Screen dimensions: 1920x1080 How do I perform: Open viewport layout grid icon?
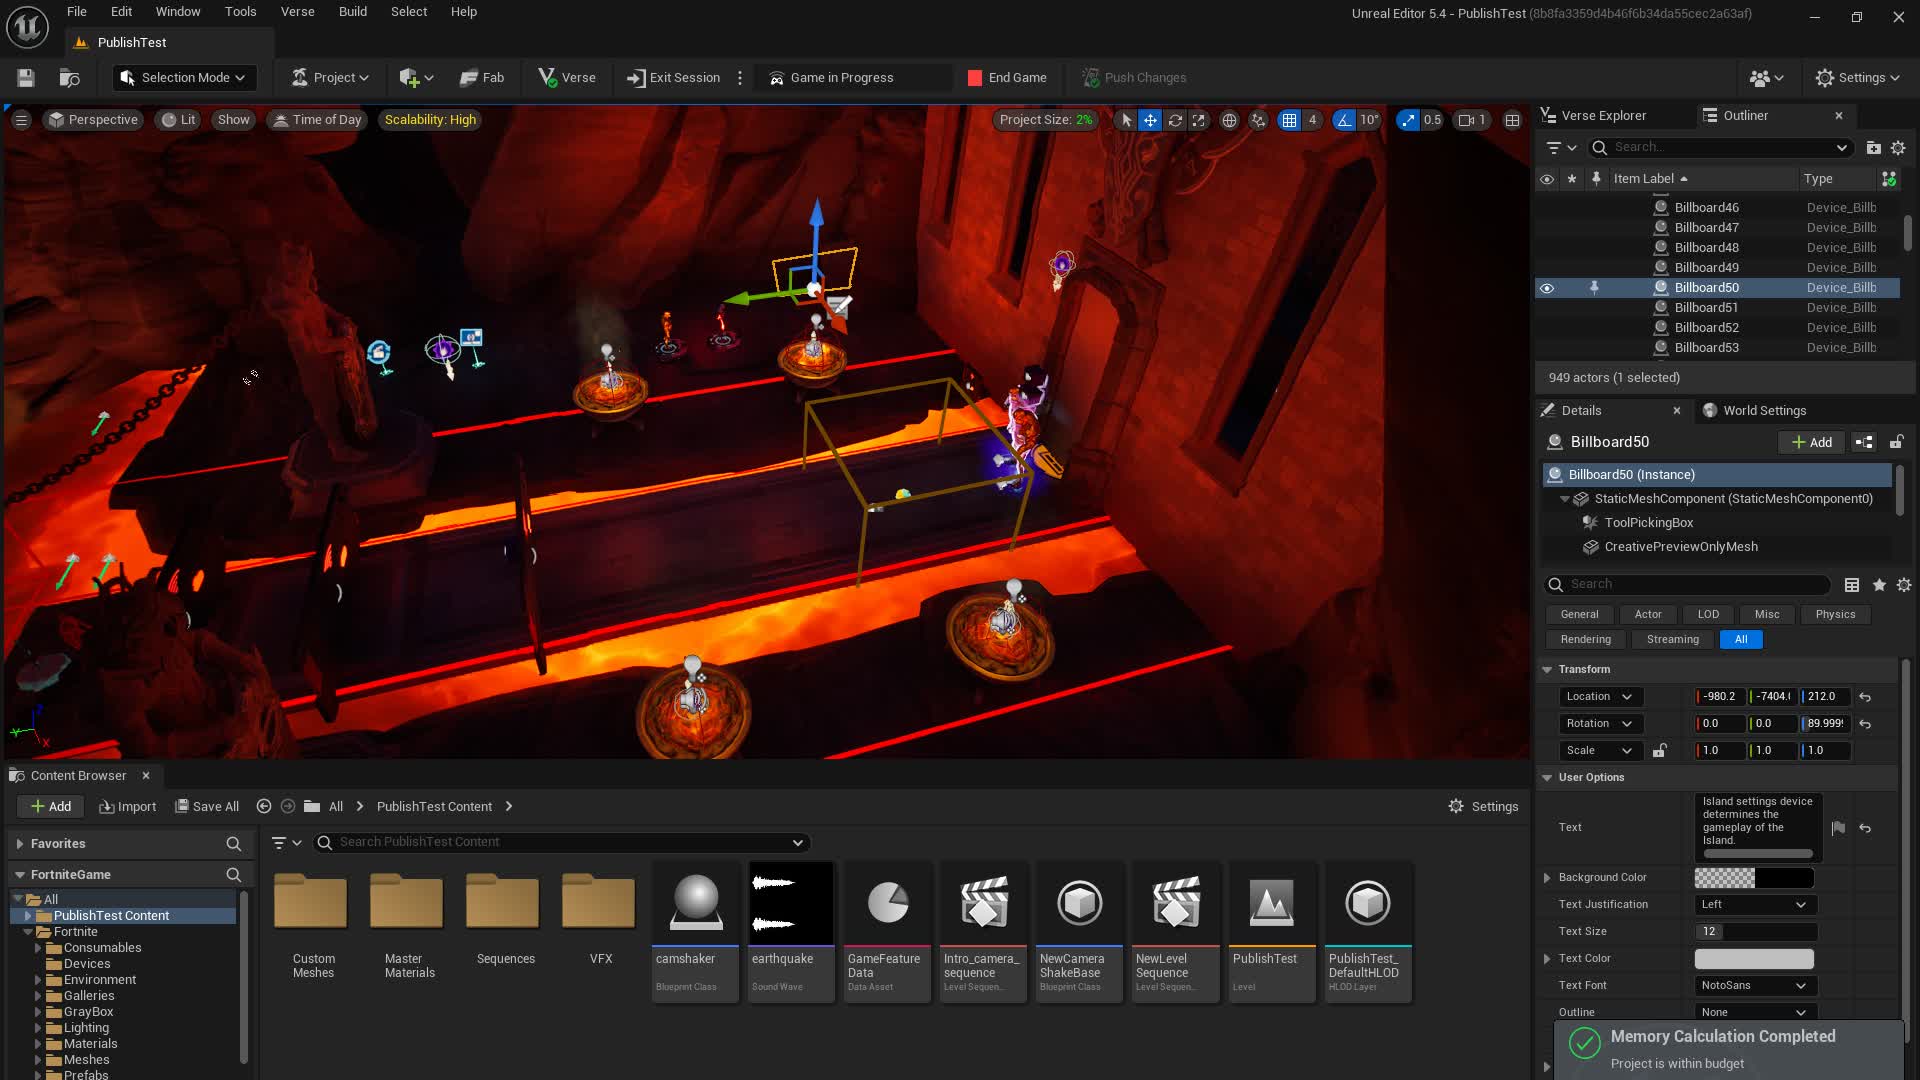point(1512,120)
